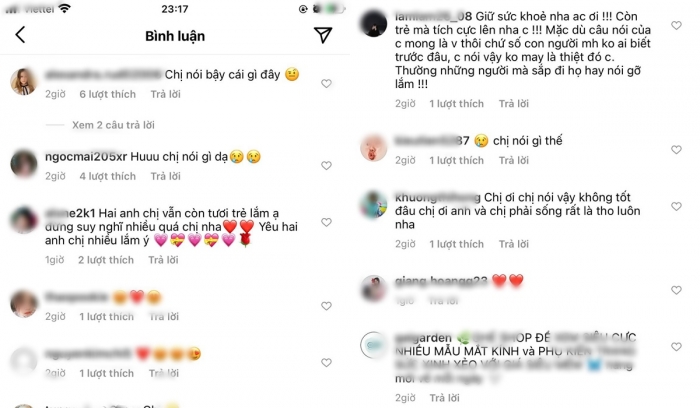Screen dimensions: 700x408
Task: Expand 'Xem 2 câu trả lời' replies
Action: pyautogui.click(x=113, y=125)
